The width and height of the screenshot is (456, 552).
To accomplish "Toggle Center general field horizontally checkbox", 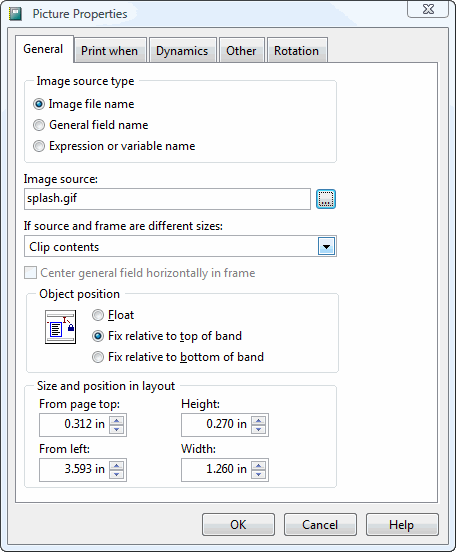I will point(30,272).
